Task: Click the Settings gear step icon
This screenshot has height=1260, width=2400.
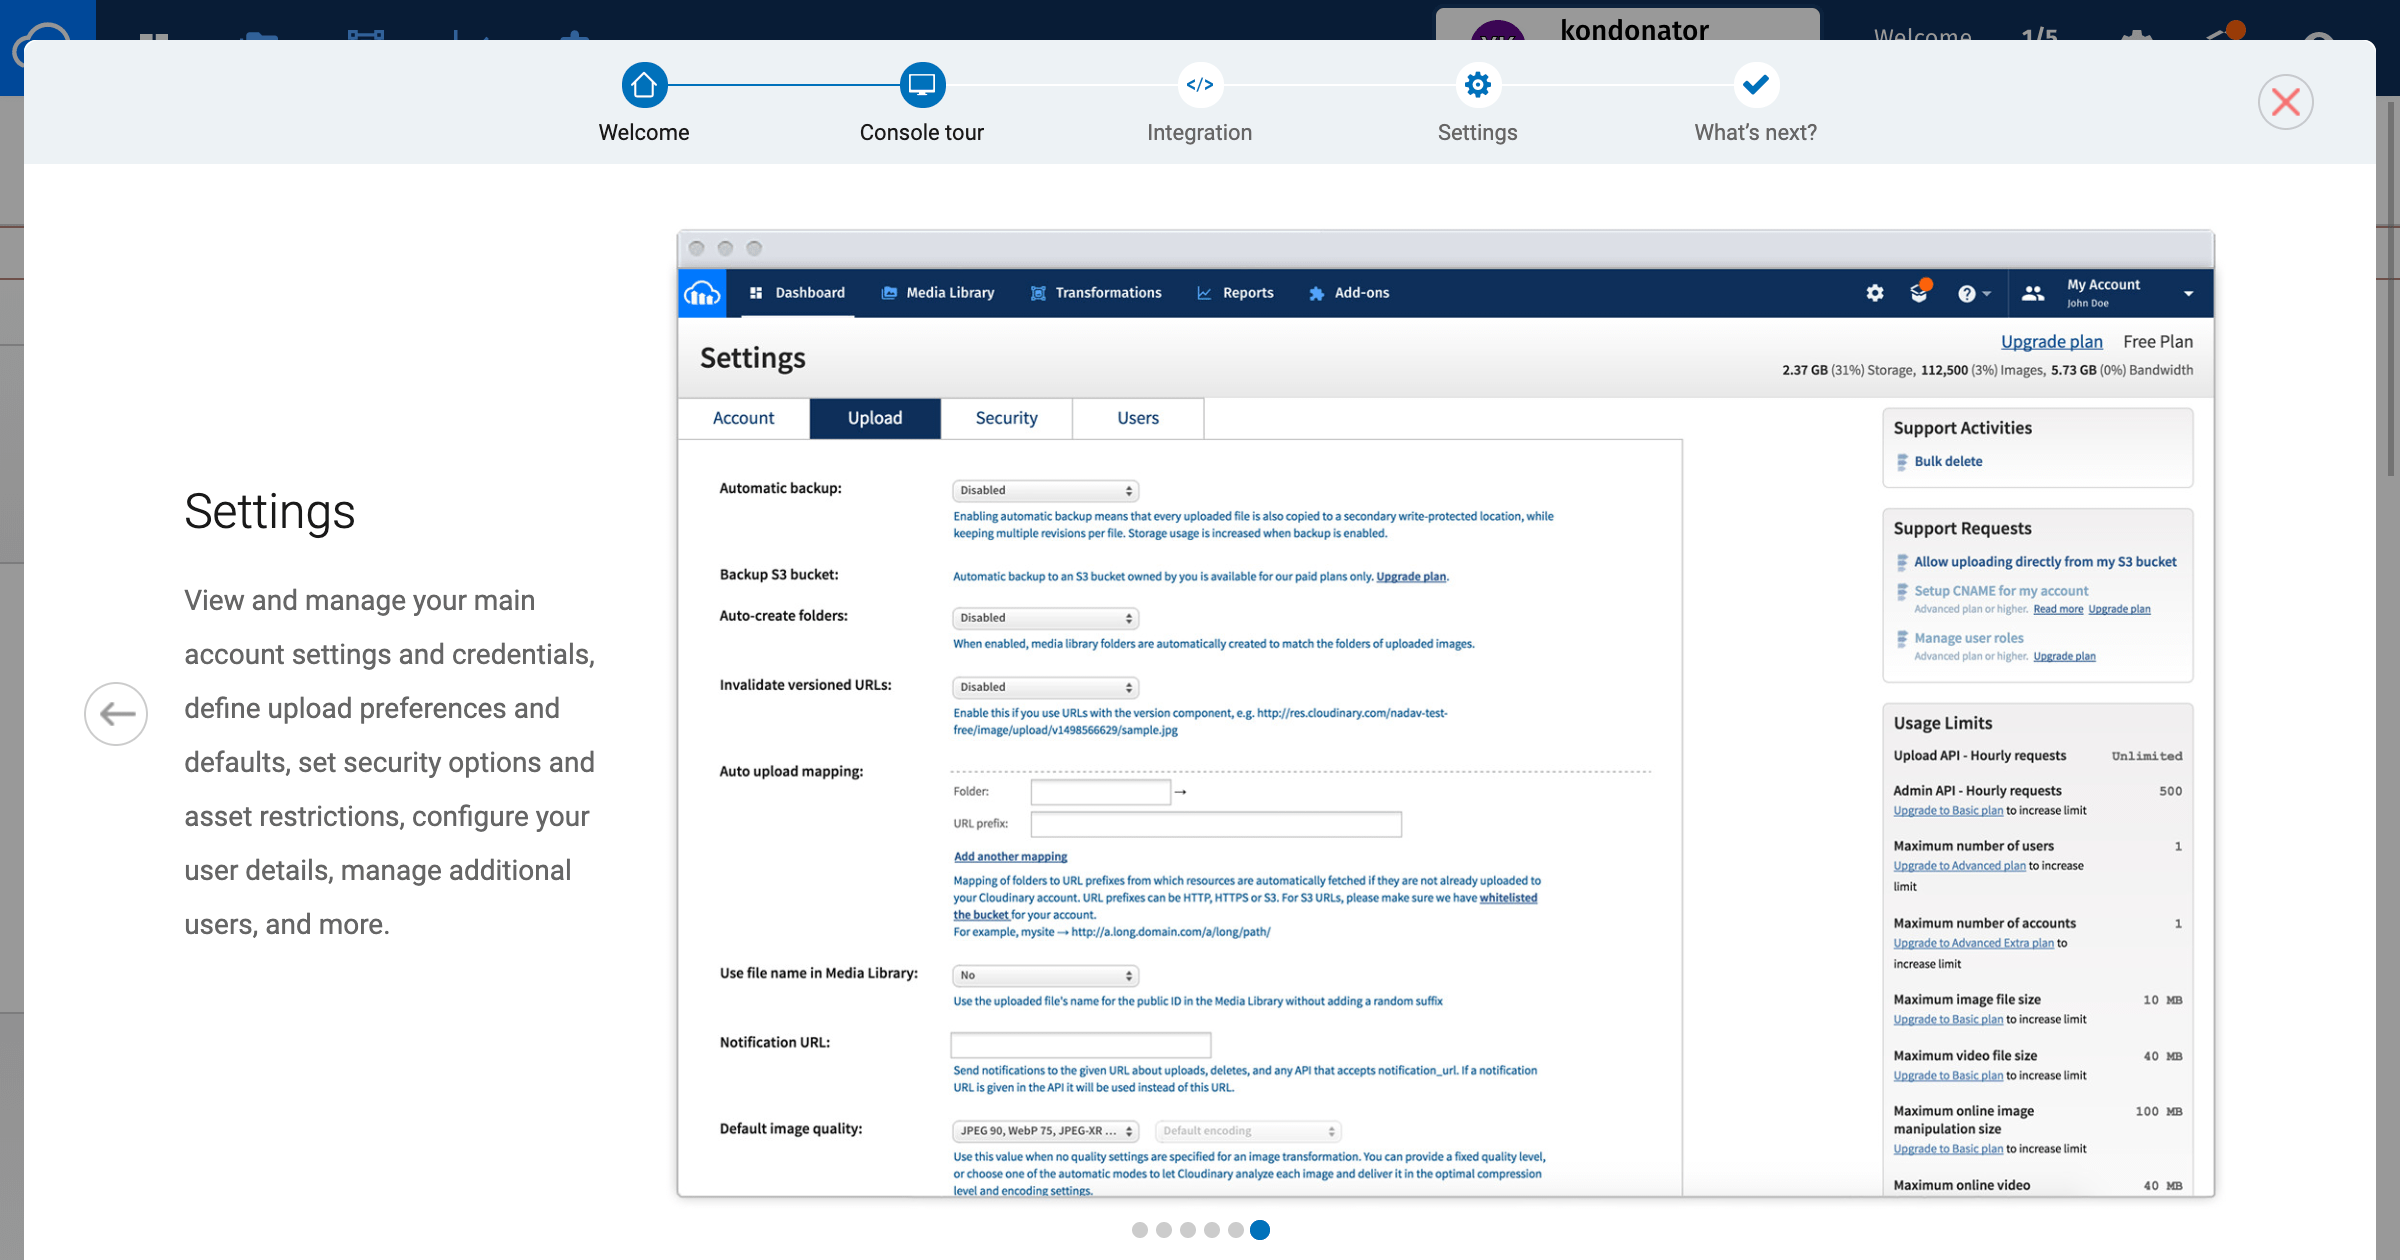Action: [1477, 86]
